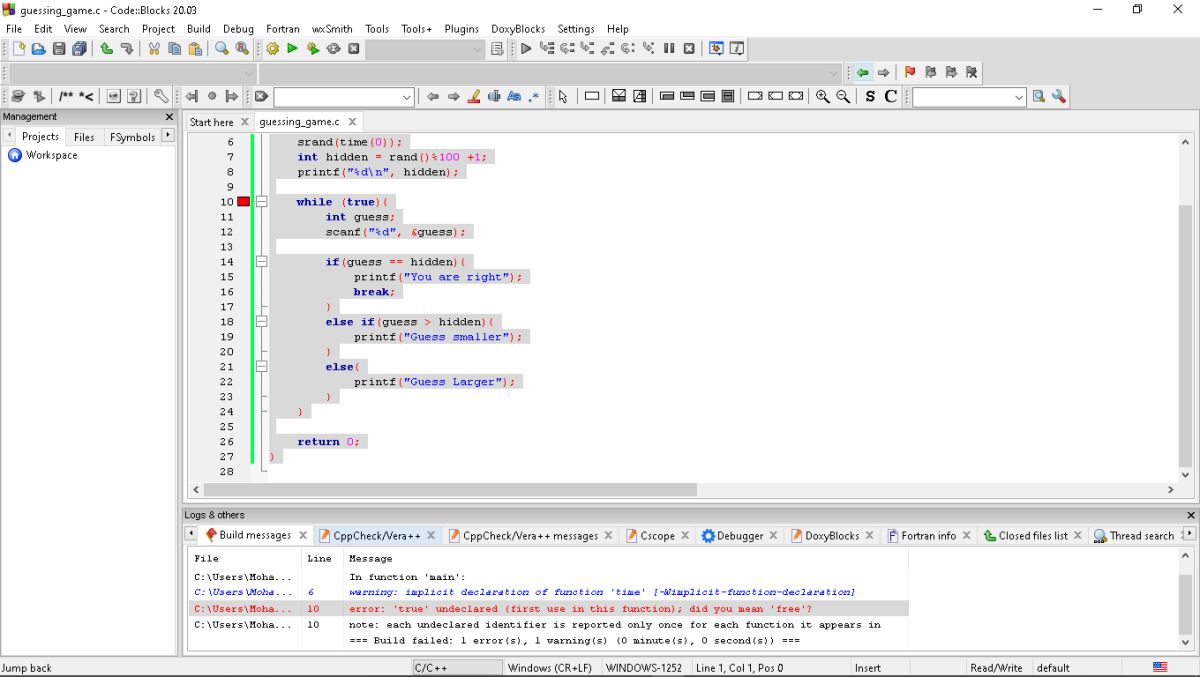Select the implicit declaration warning row
The height and width of the screenshot is (677, 1200).
pos(548,593)
